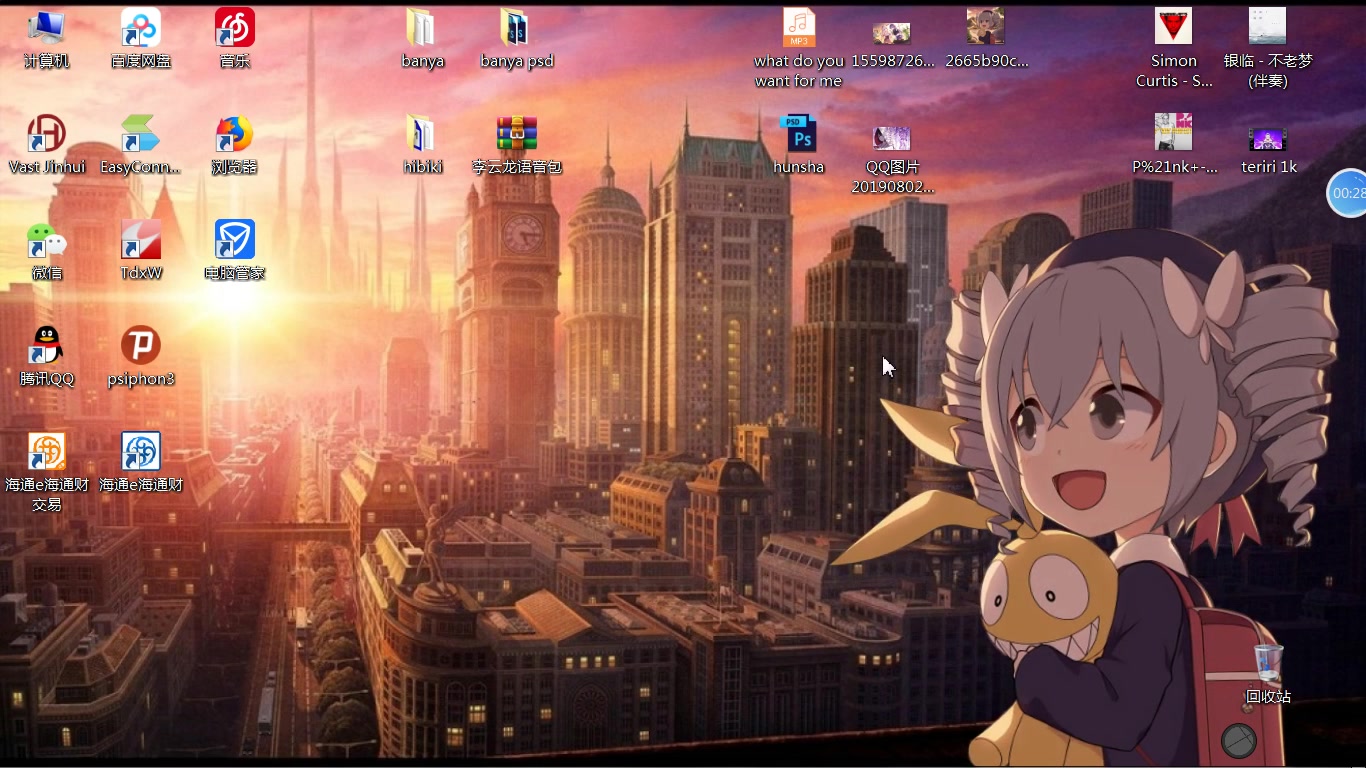Launch the Vast Jinhui shortcut
1366x768 pixels.
[x=47, y=134]
